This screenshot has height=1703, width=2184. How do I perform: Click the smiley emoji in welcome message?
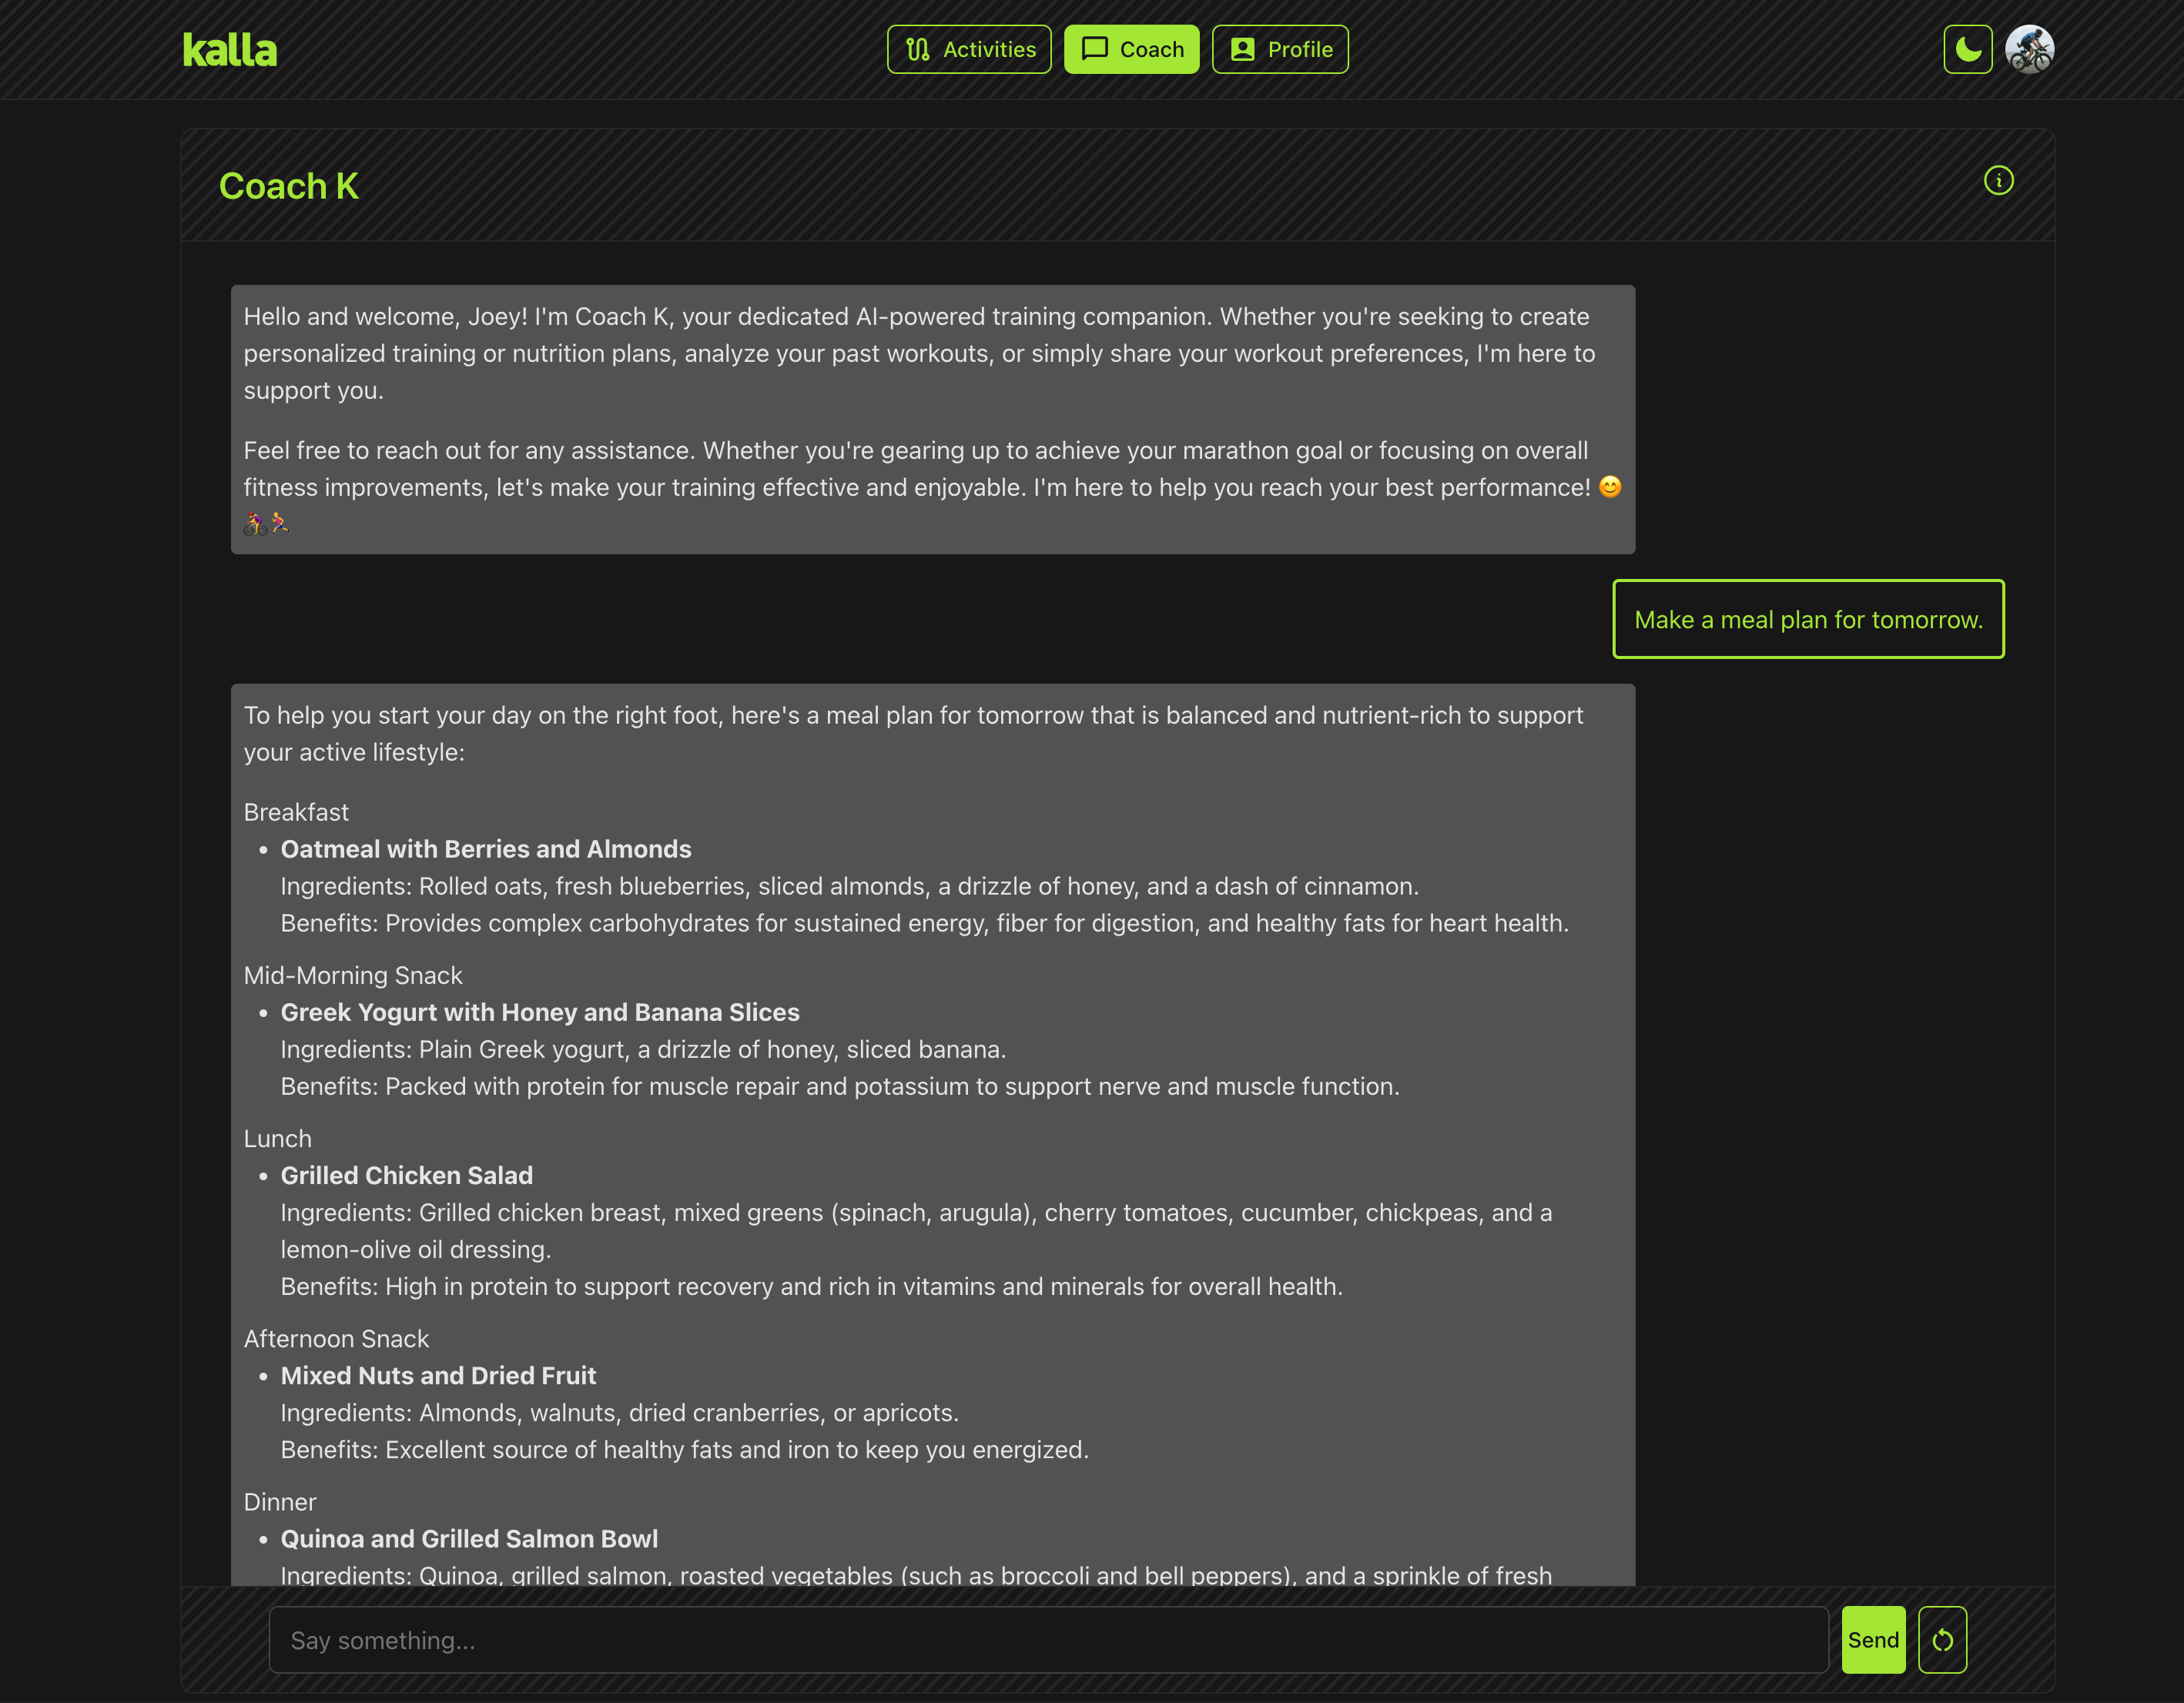tap(1609, 487)
